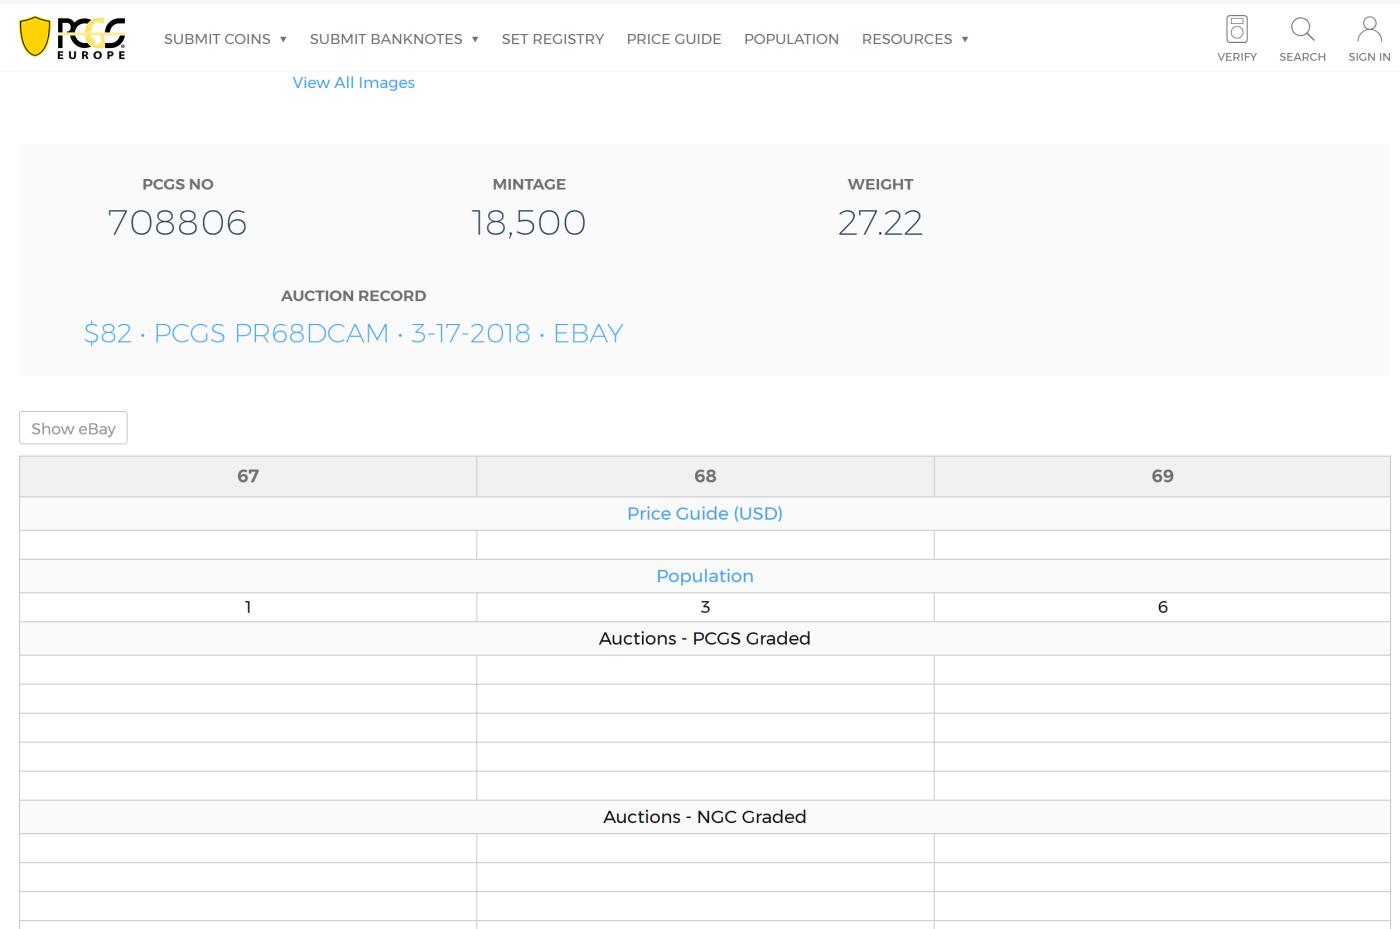Open the $82 auction record link
Screen dimensions: 1400x929
(x=353, y=333)
